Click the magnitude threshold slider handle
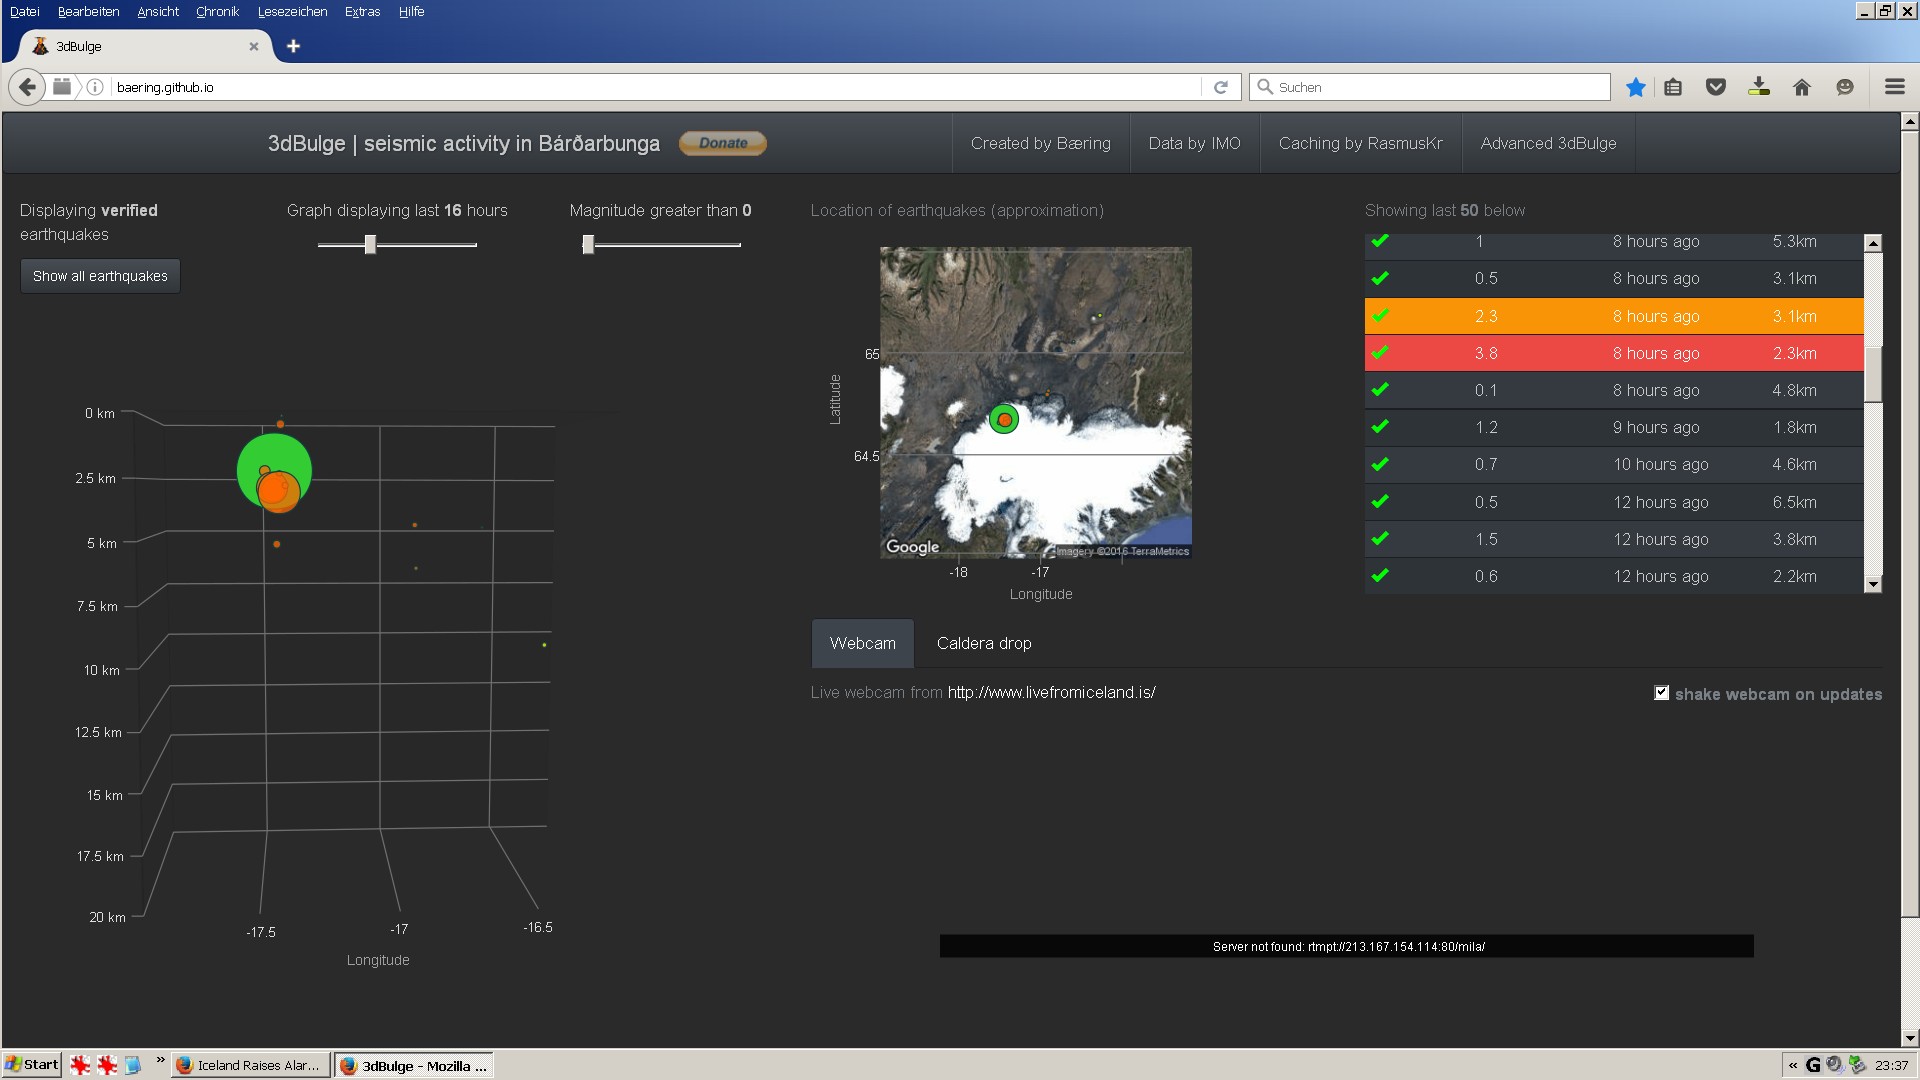The image size is (1920, 1080). tap(588, 244)
